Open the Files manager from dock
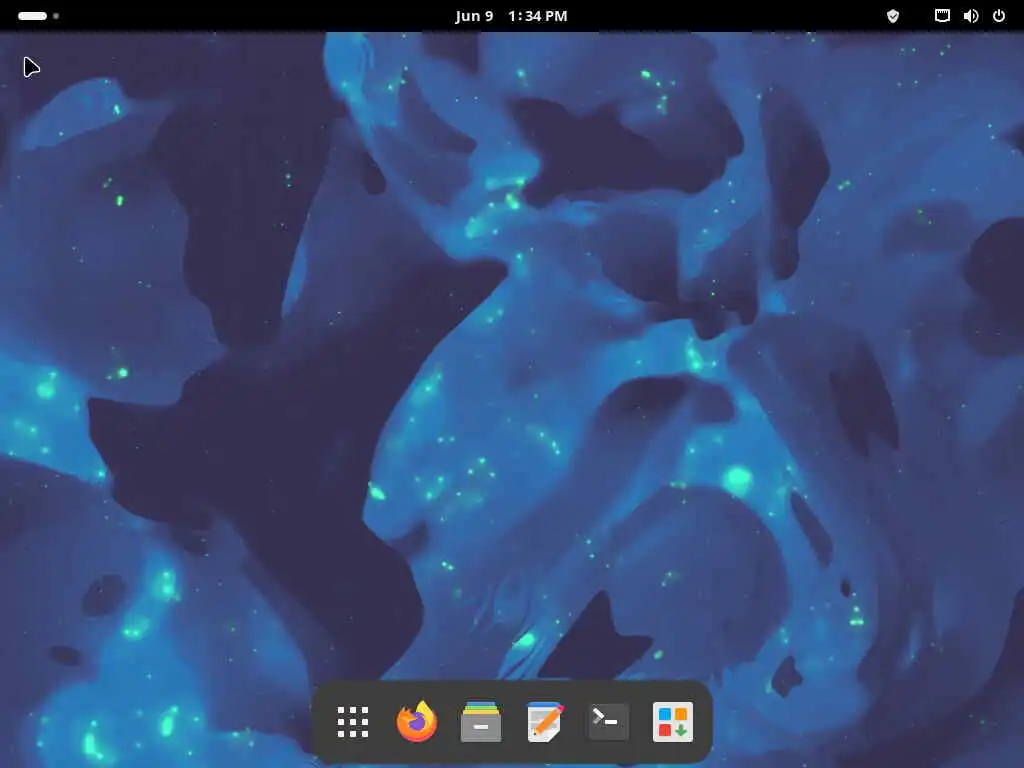Viewport: 1024px width, 768px height. (481, 722)
